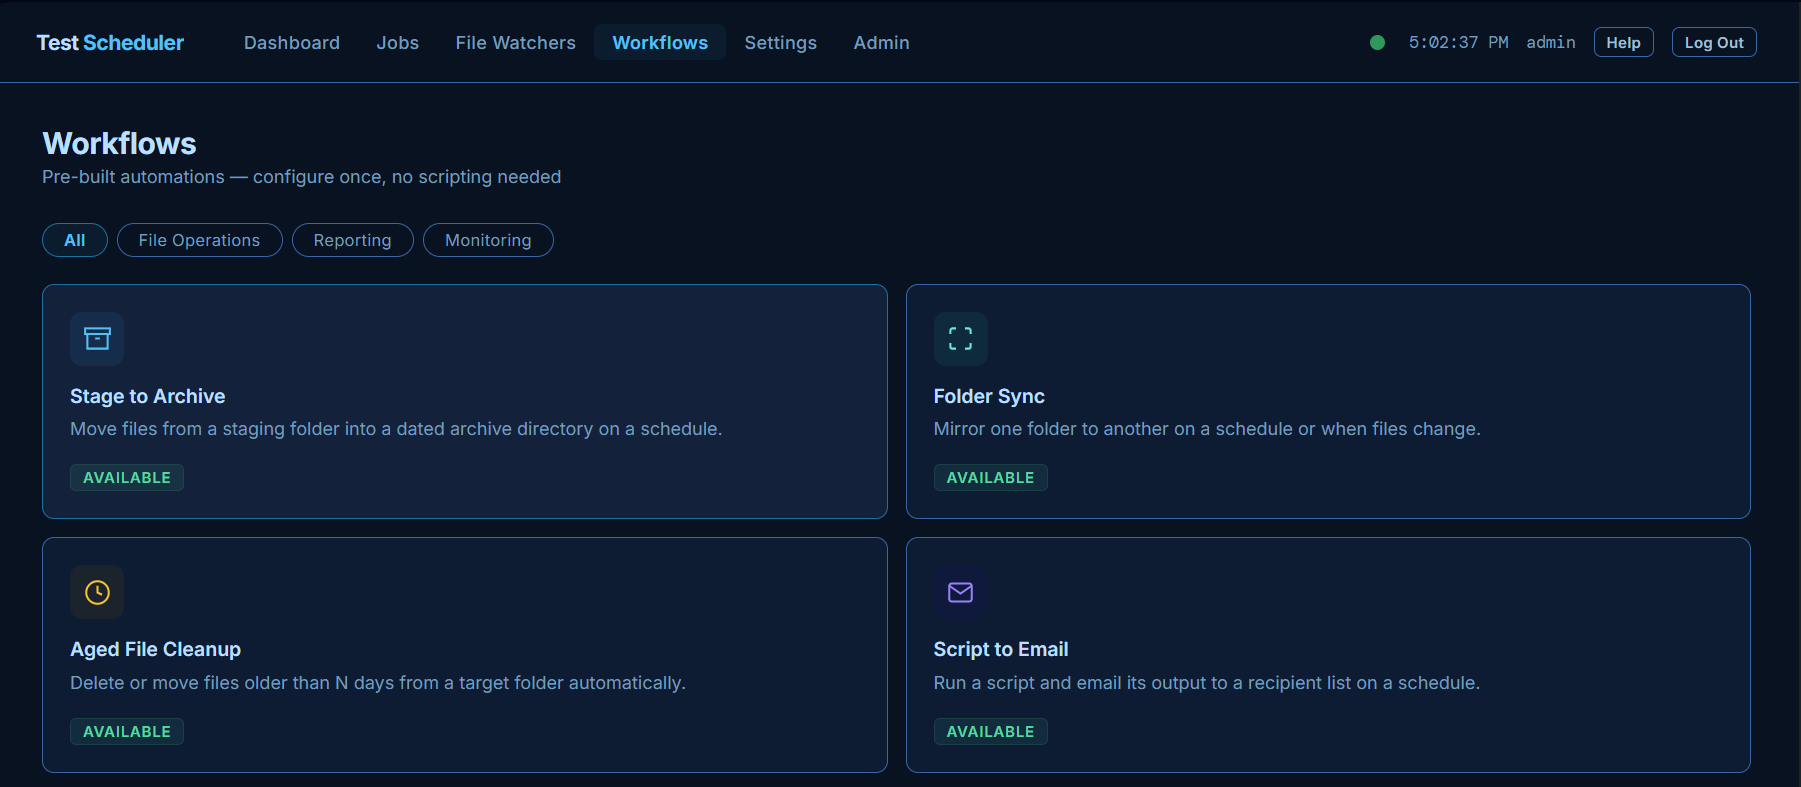Click the admin username label
Screen dimensions: 1801x787
[x=1550, y=42]
